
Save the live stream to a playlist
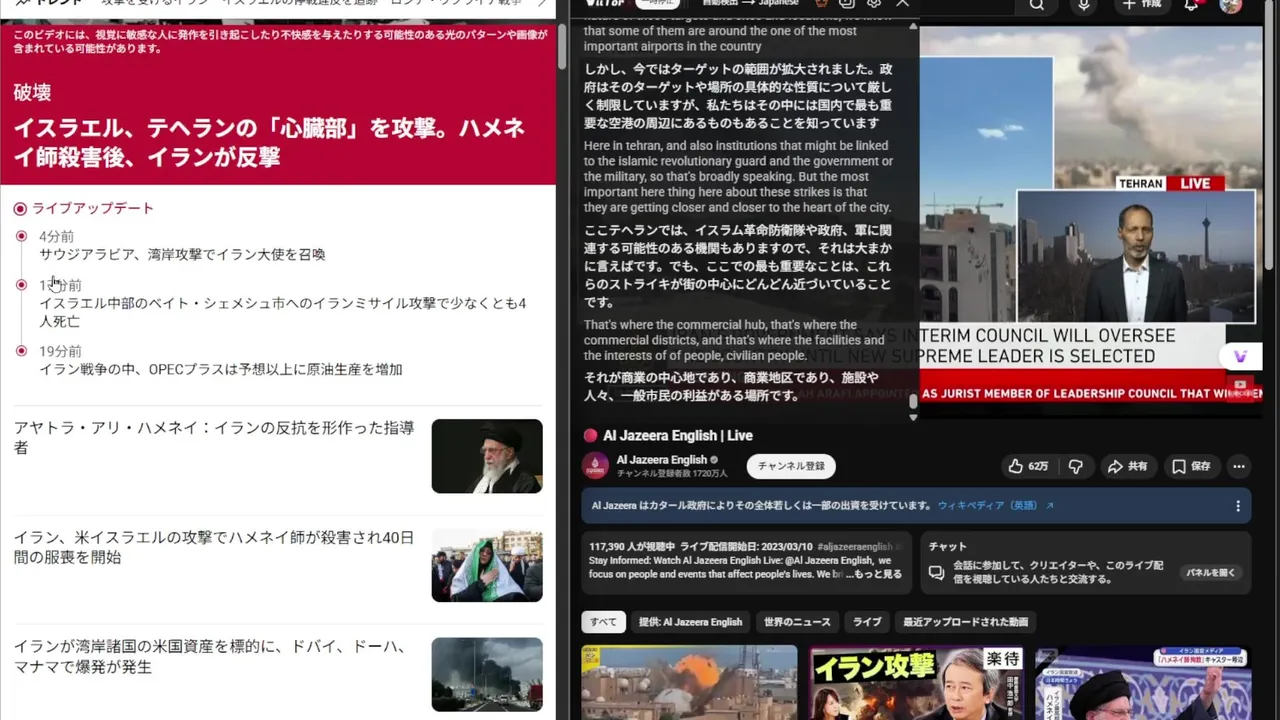1192,466
